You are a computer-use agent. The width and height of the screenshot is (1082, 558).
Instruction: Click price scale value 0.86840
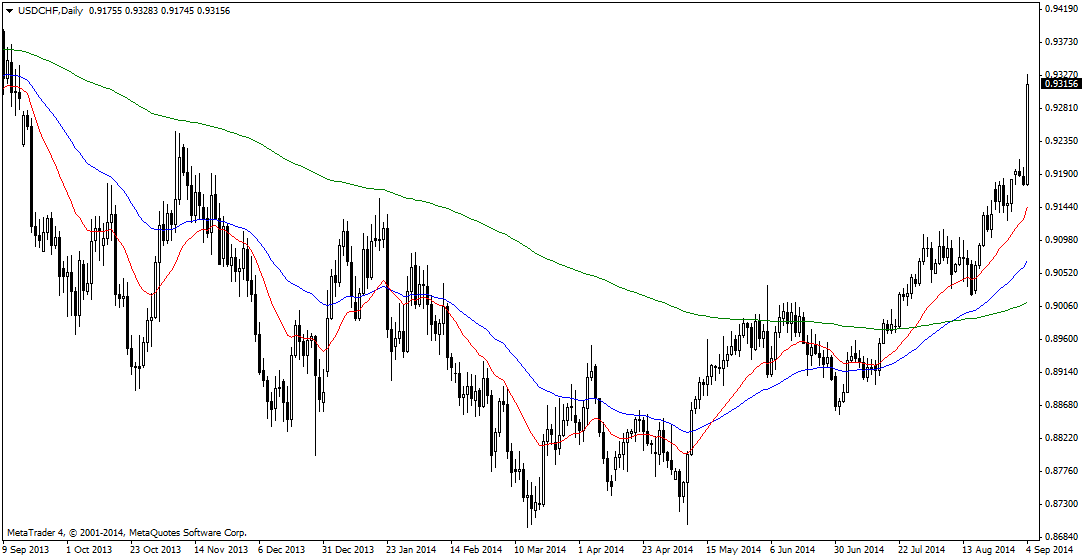coord(1062,536)
